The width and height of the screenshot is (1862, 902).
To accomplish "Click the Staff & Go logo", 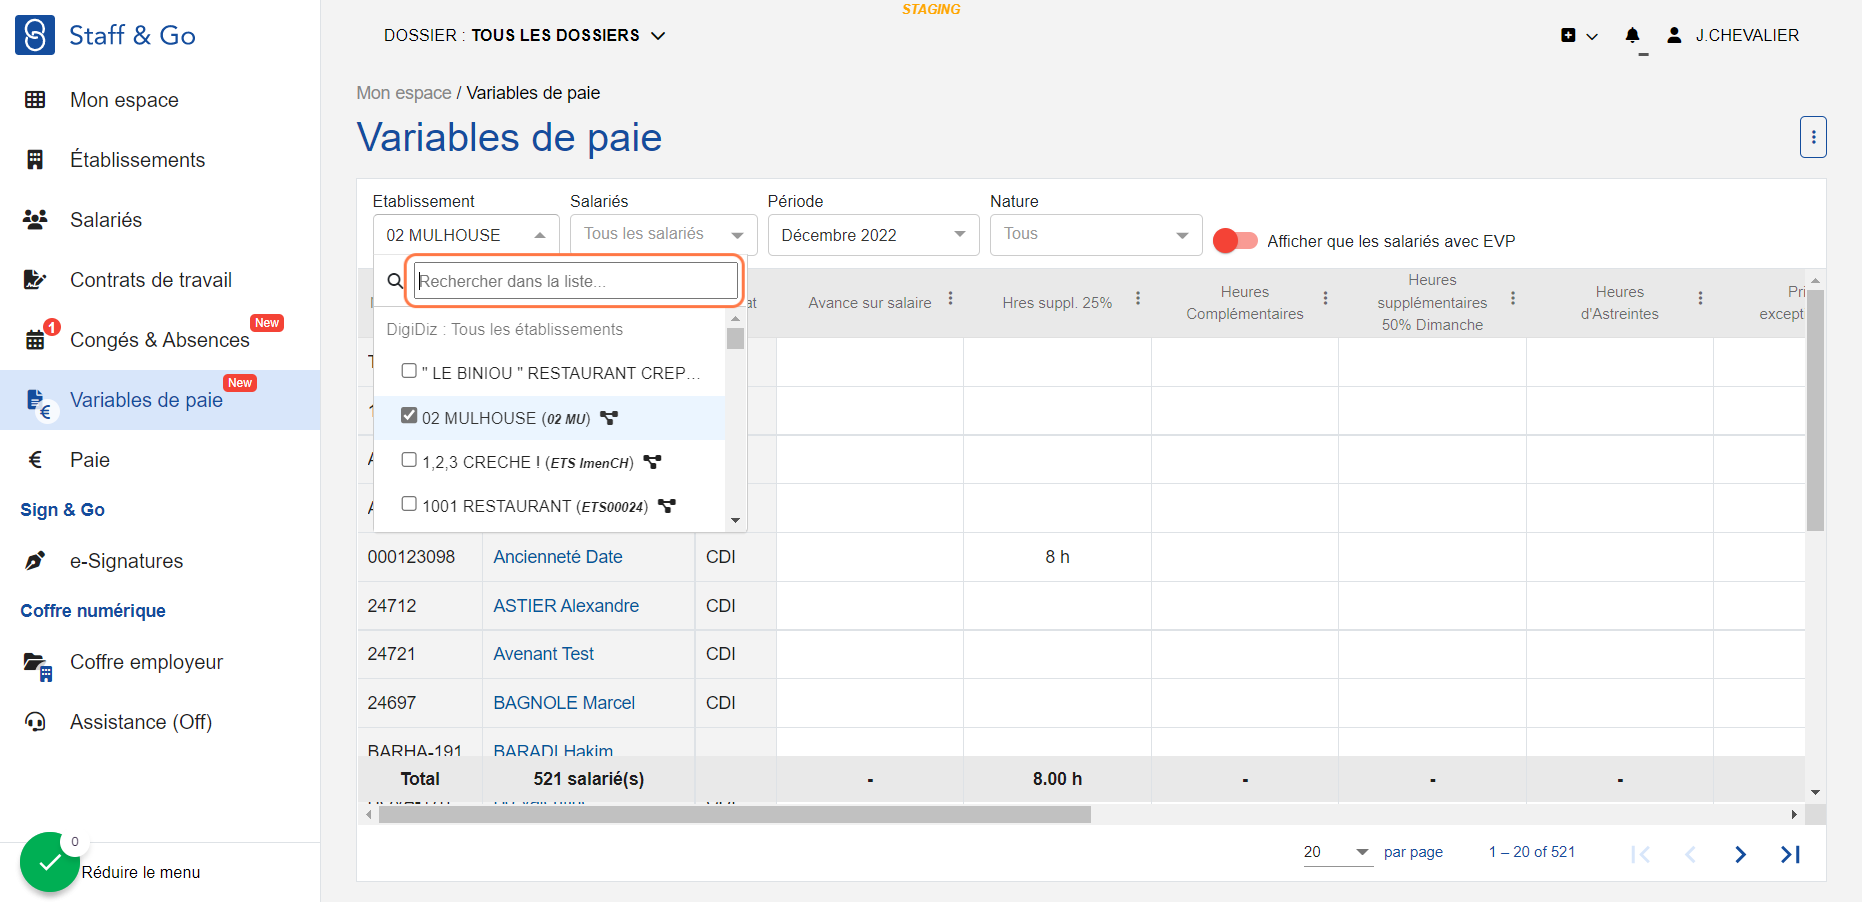I will (105, 35).
